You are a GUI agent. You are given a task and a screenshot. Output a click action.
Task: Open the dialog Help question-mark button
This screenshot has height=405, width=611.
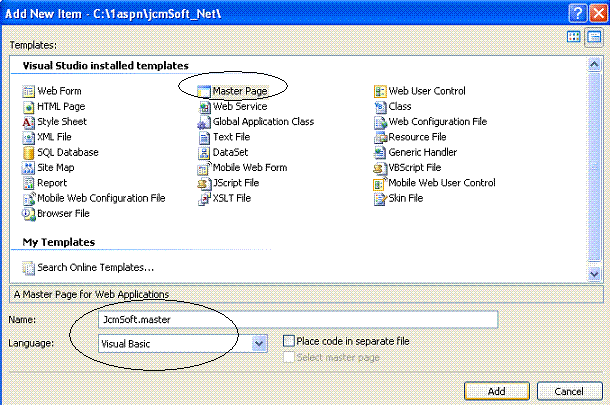[578, 14]
